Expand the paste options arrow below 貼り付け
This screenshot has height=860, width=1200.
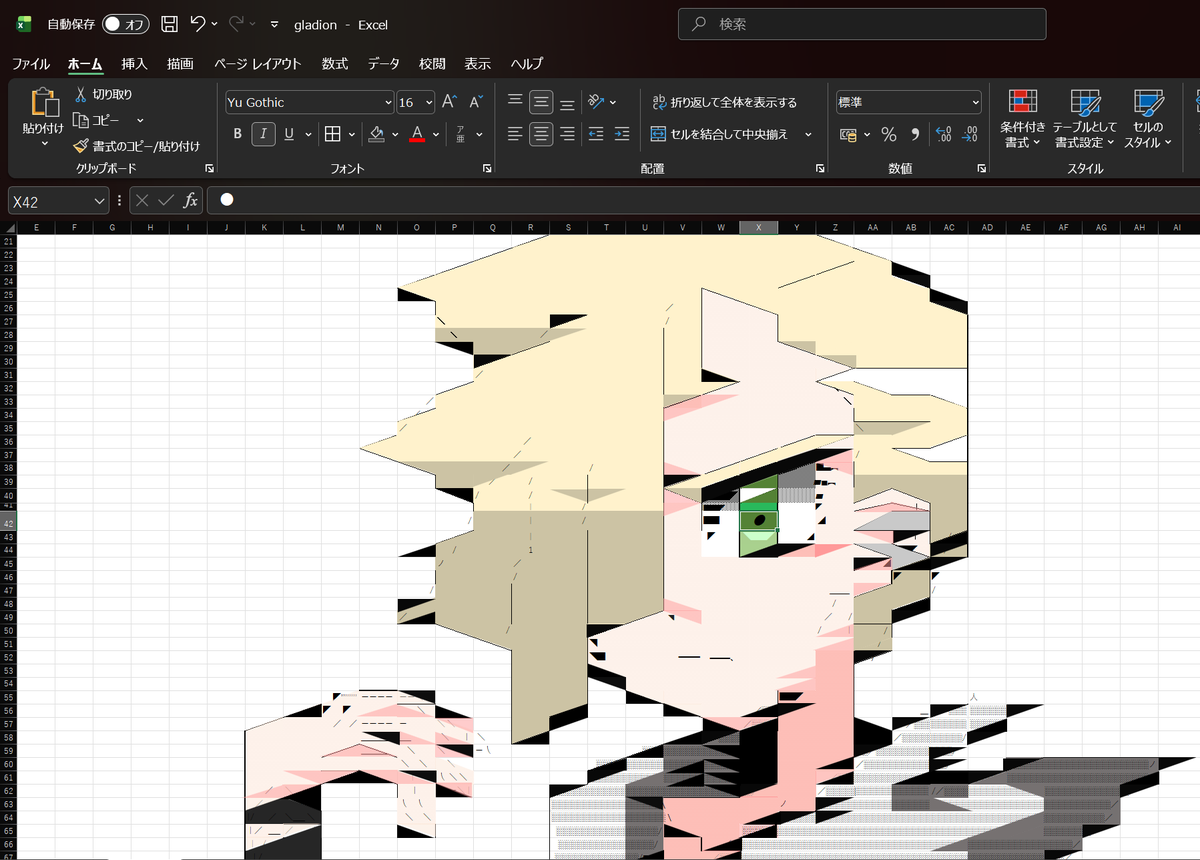coord(44,144)
